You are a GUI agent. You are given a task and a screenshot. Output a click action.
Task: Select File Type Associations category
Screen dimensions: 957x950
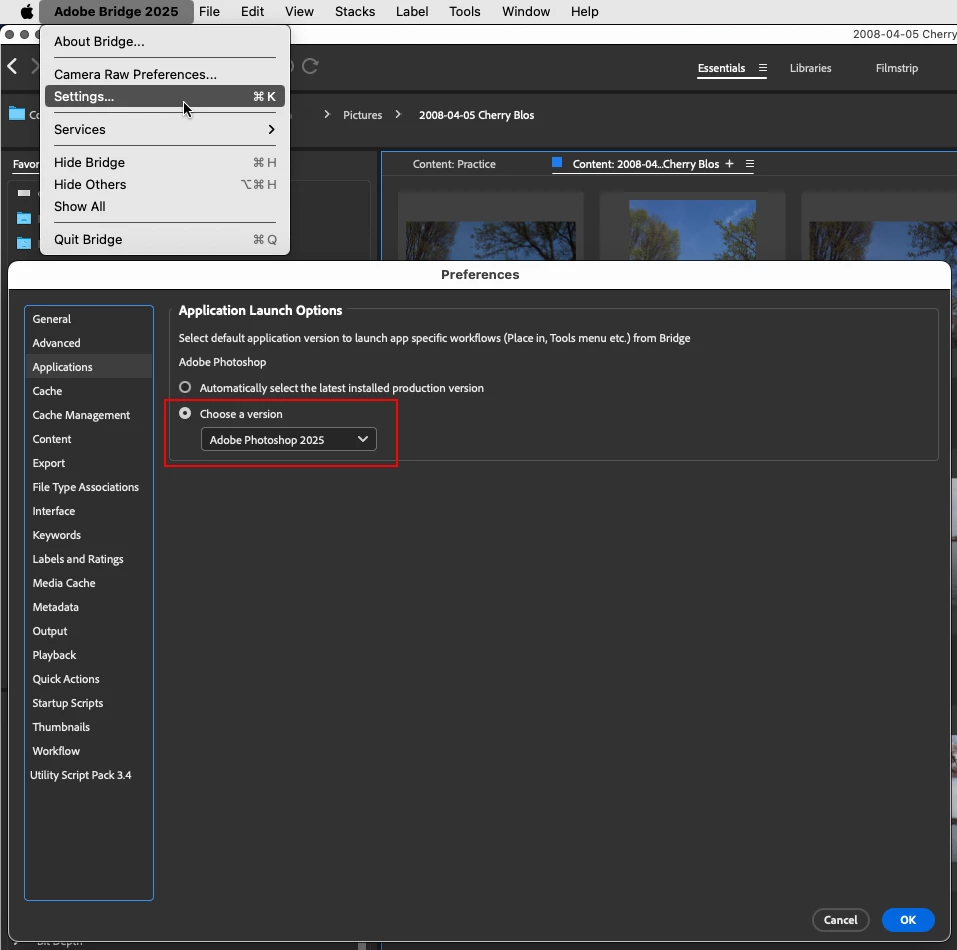coord(89,487)
